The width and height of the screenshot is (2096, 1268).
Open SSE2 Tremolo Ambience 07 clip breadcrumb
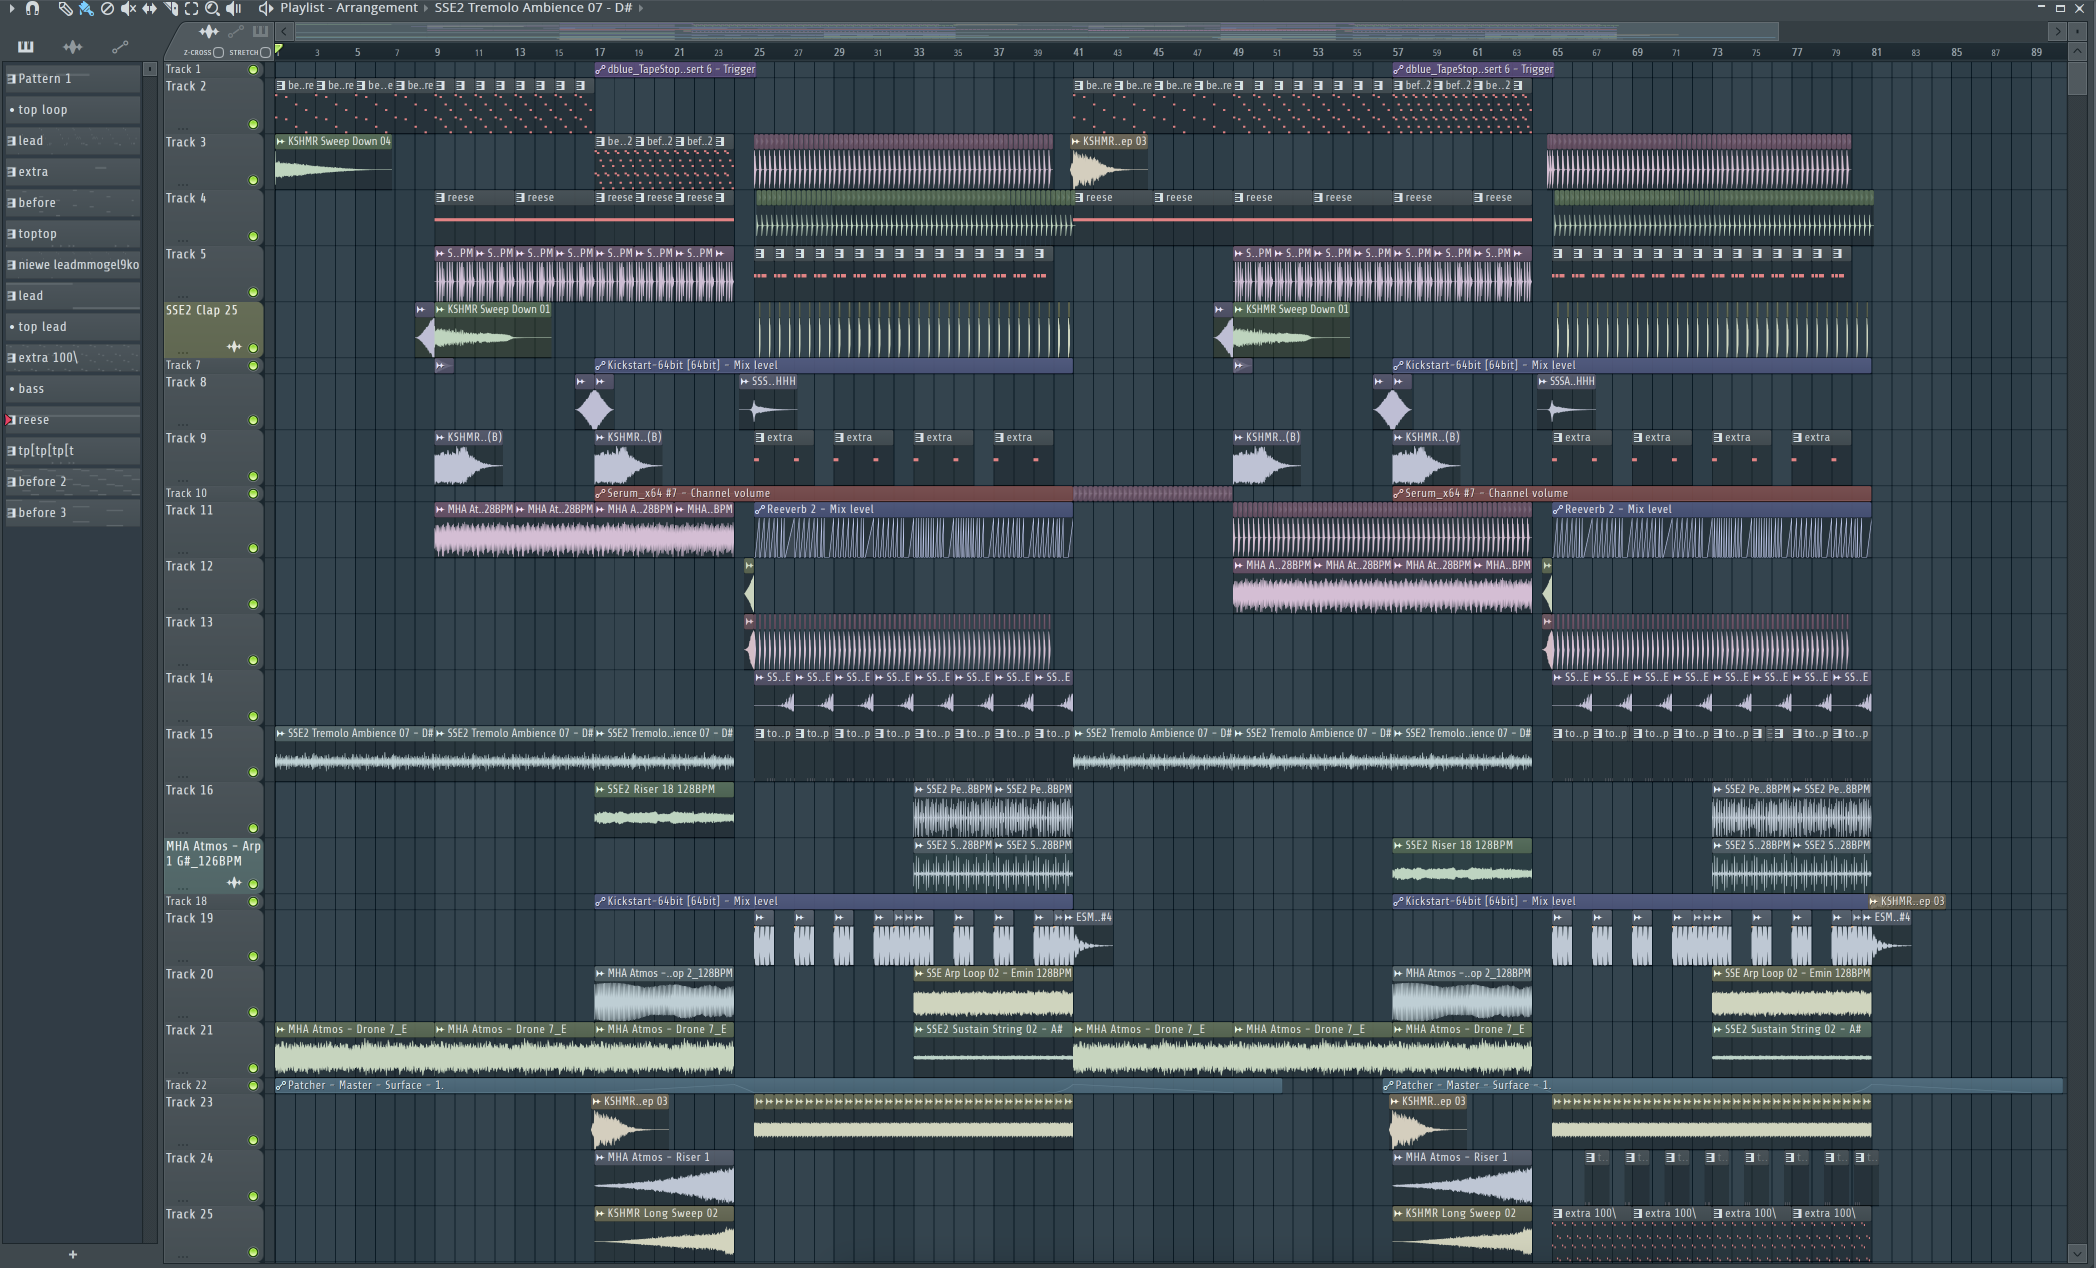point(533,8)
